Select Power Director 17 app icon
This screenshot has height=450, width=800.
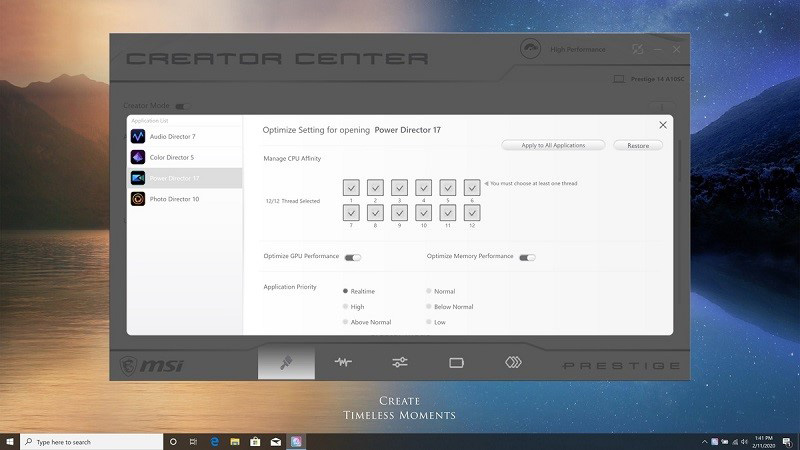coord(138,178)
